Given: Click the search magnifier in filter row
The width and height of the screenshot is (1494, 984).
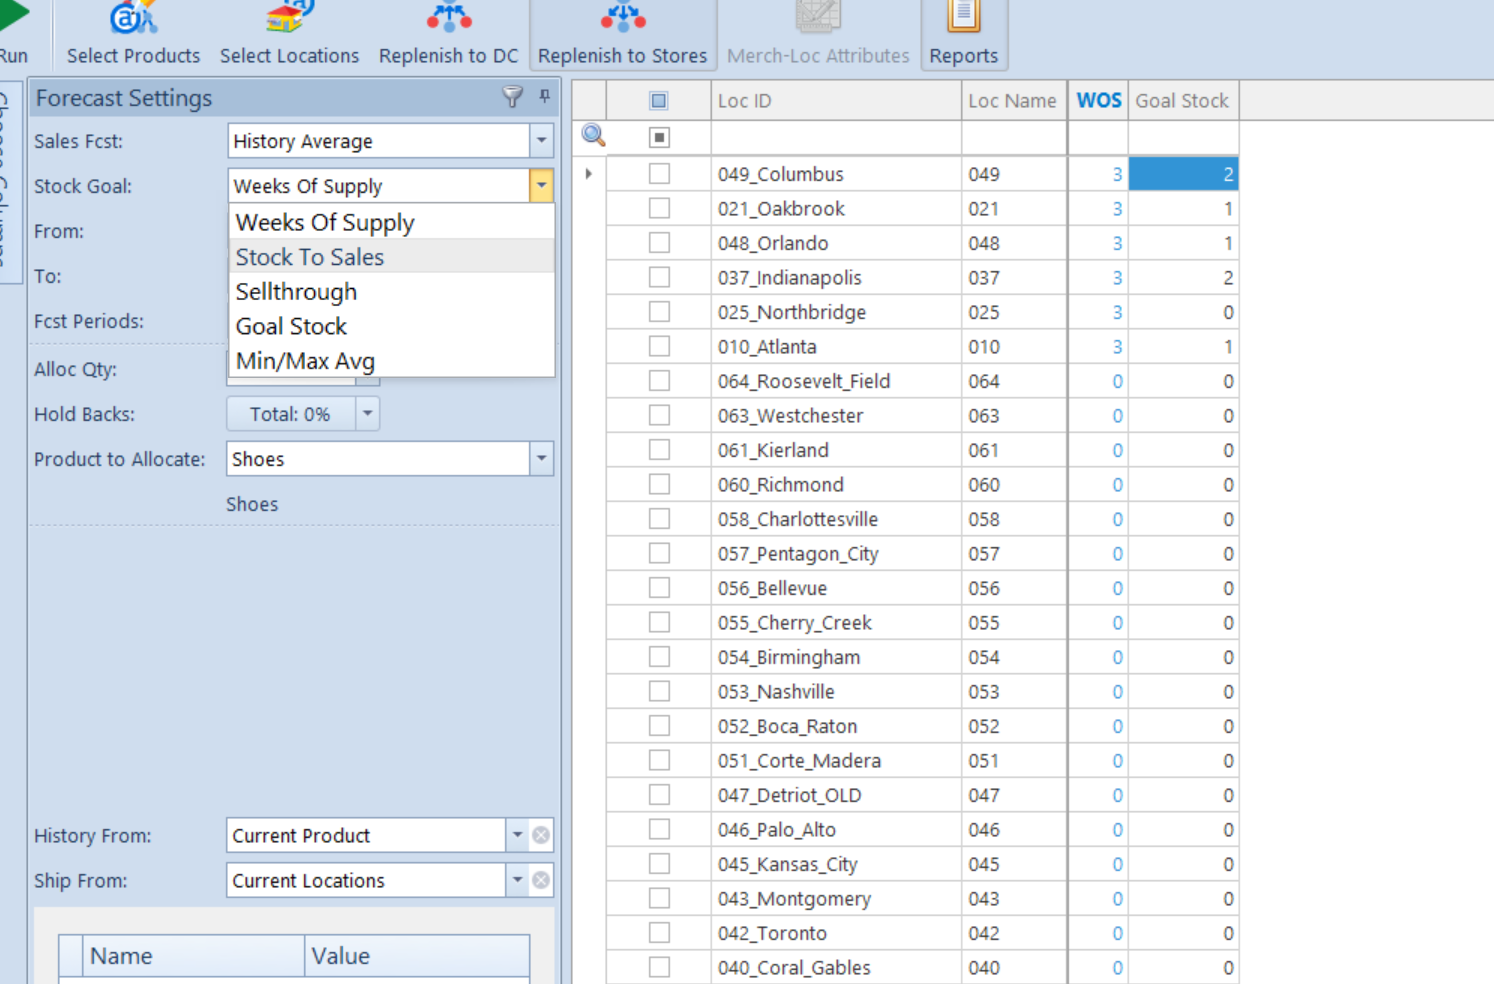Looking at the screenshot, I should pos(593,136).
